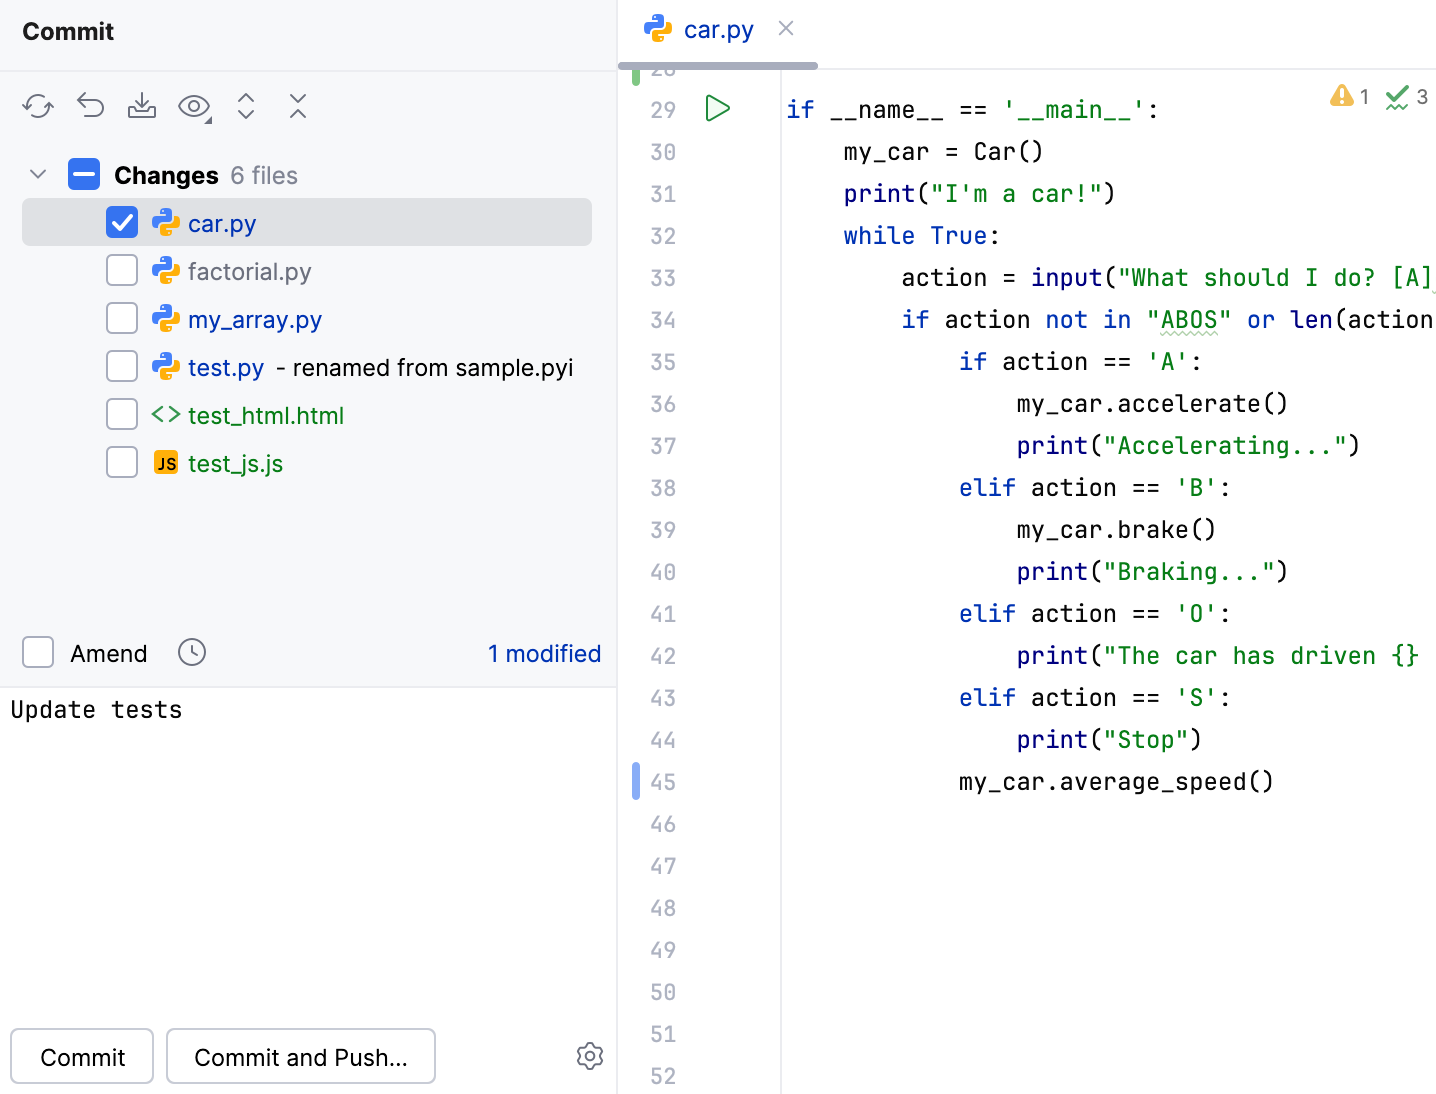Toggle the Changes group checkbox
The height and width of the screenshot is (1094, 1436).
pos(84,174)
